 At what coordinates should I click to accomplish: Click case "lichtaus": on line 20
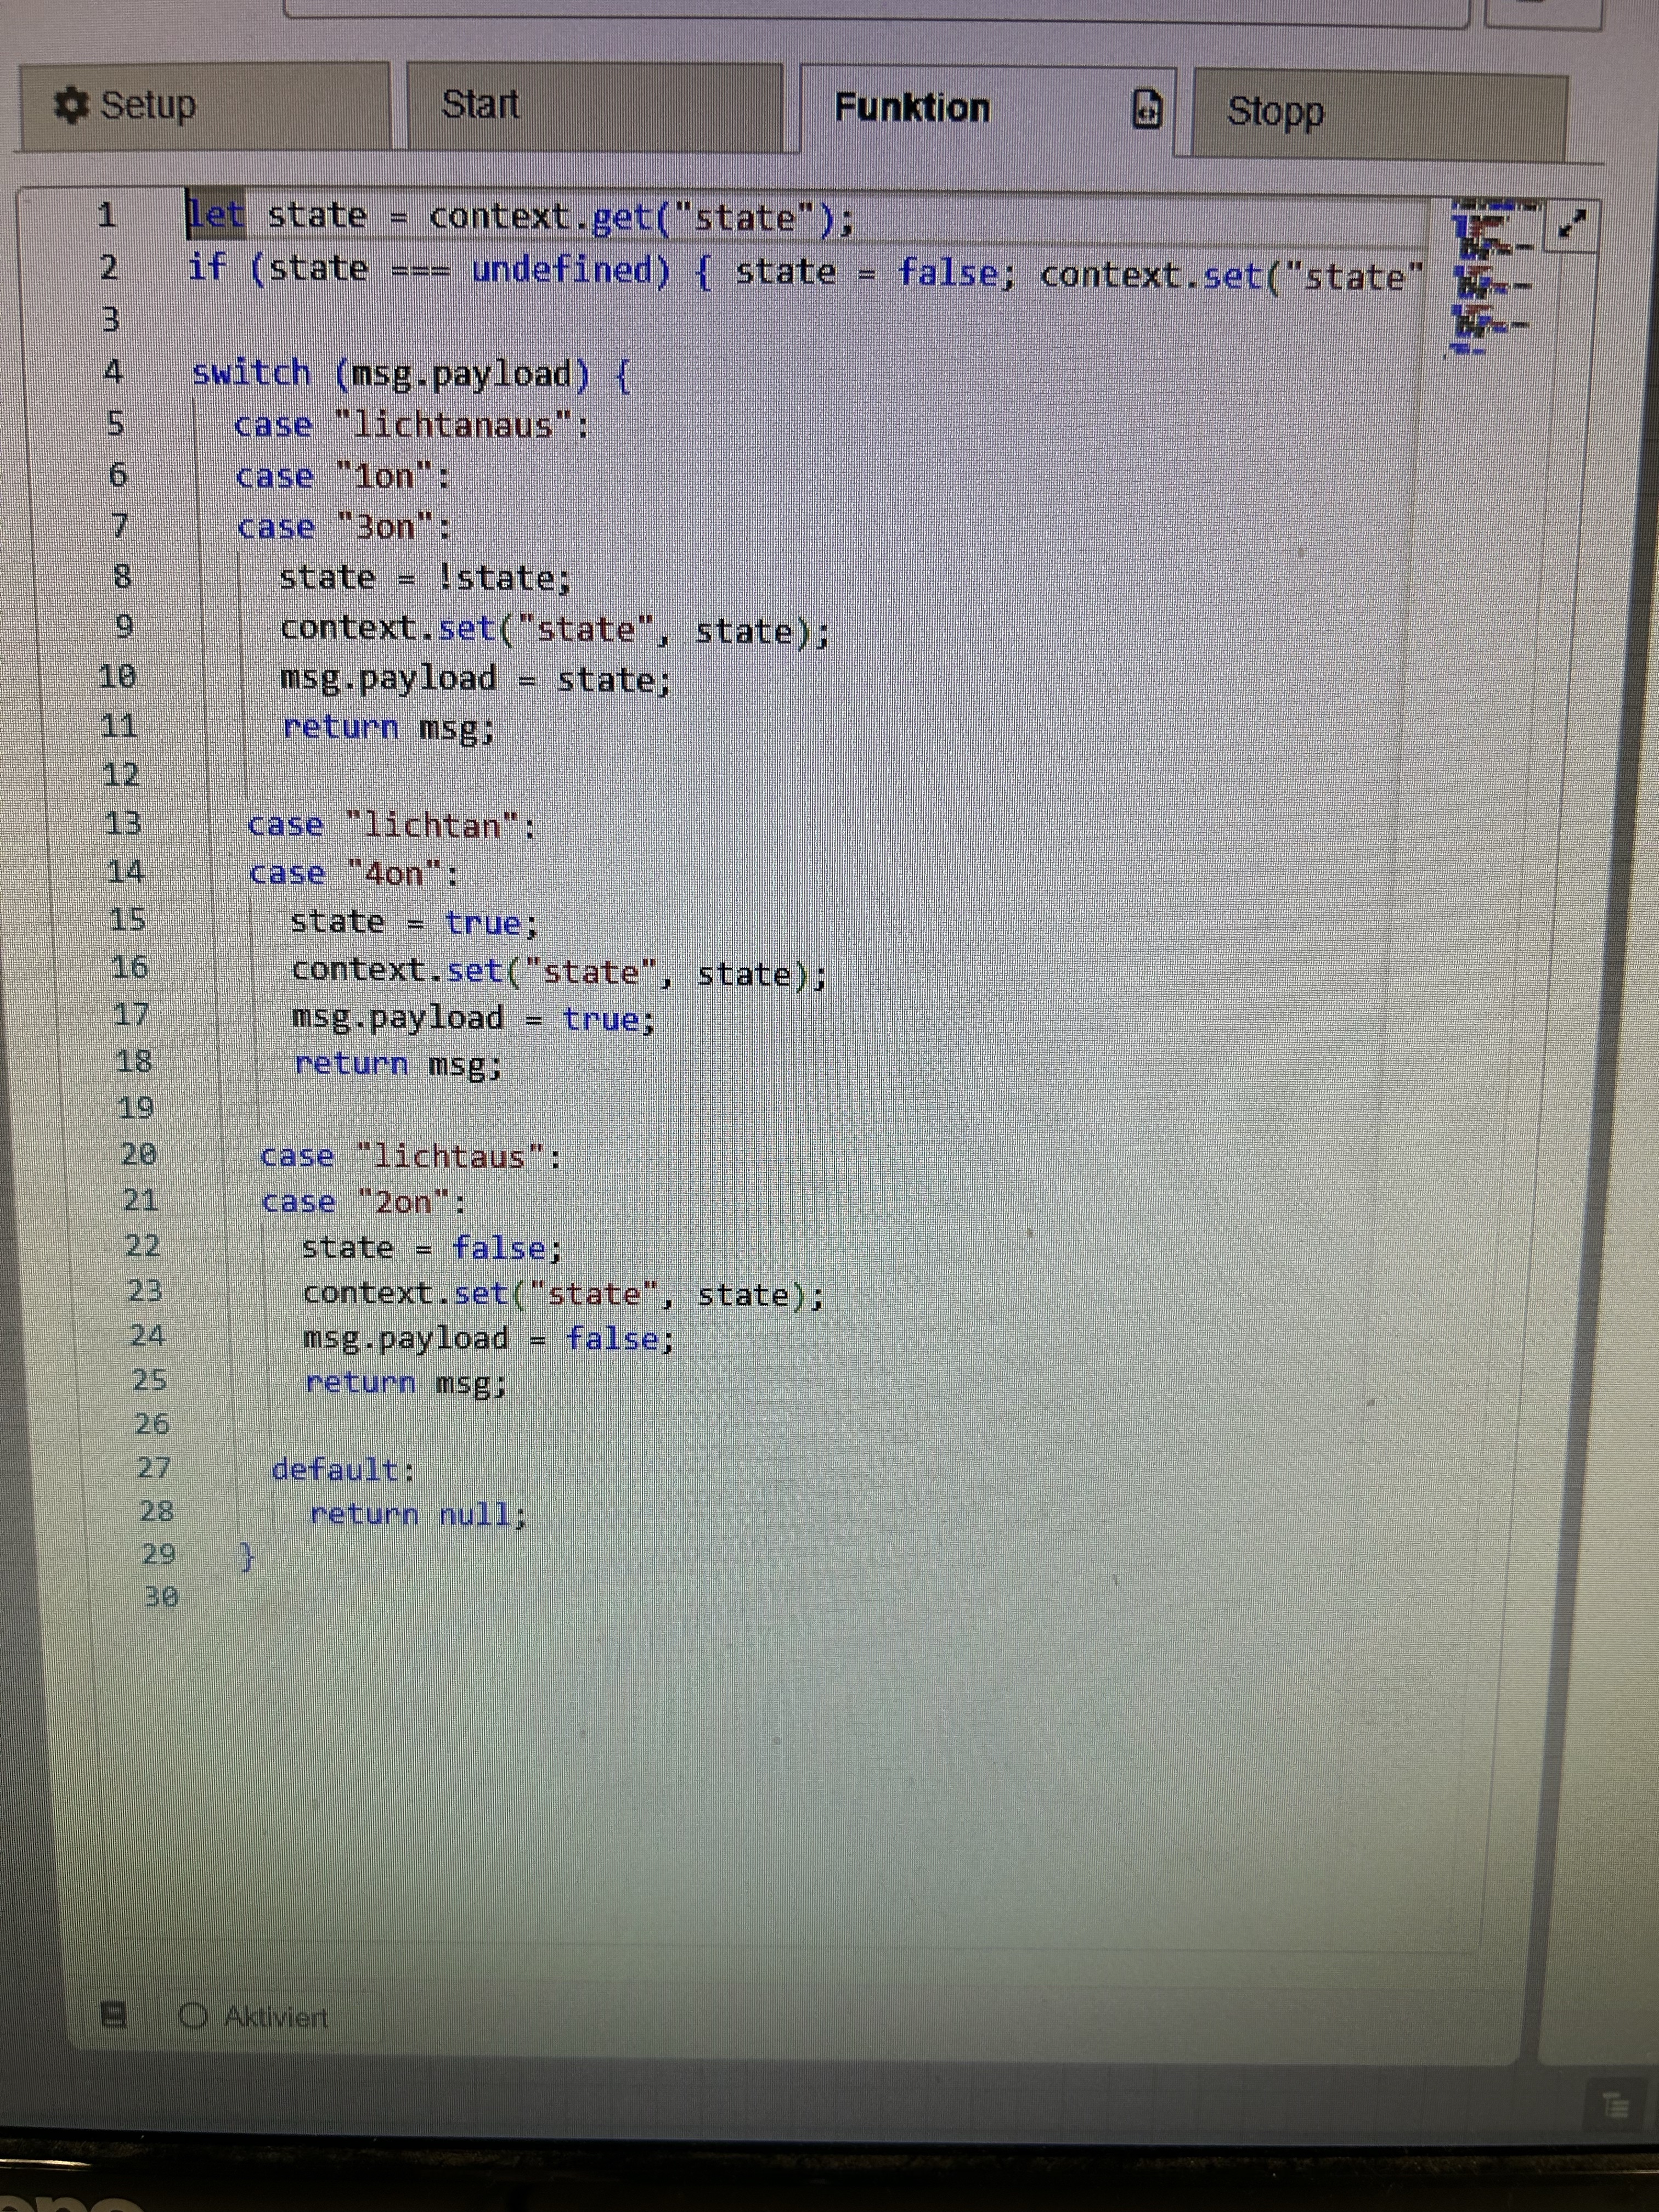pyautogui.click(x=411, y=1156)
